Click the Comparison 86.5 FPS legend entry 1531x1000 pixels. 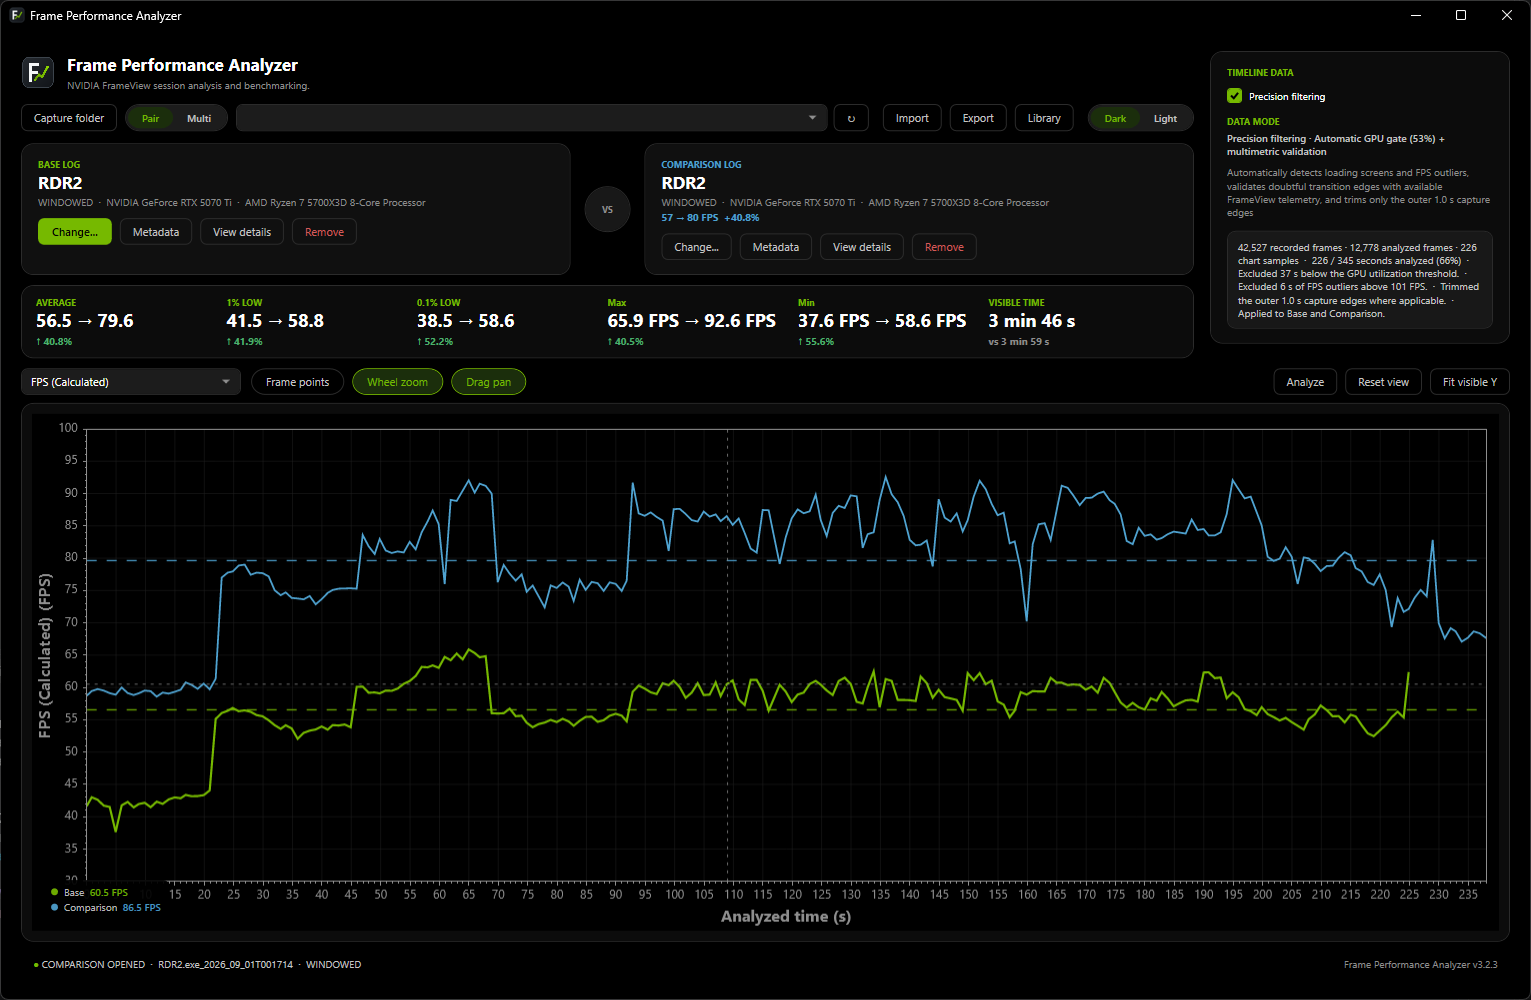coord(106,908)
